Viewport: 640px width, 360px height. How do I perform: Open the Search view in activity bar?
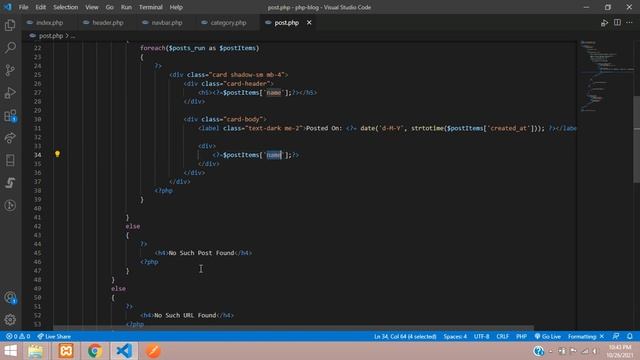pyautogui.click(x=10, y=47)
